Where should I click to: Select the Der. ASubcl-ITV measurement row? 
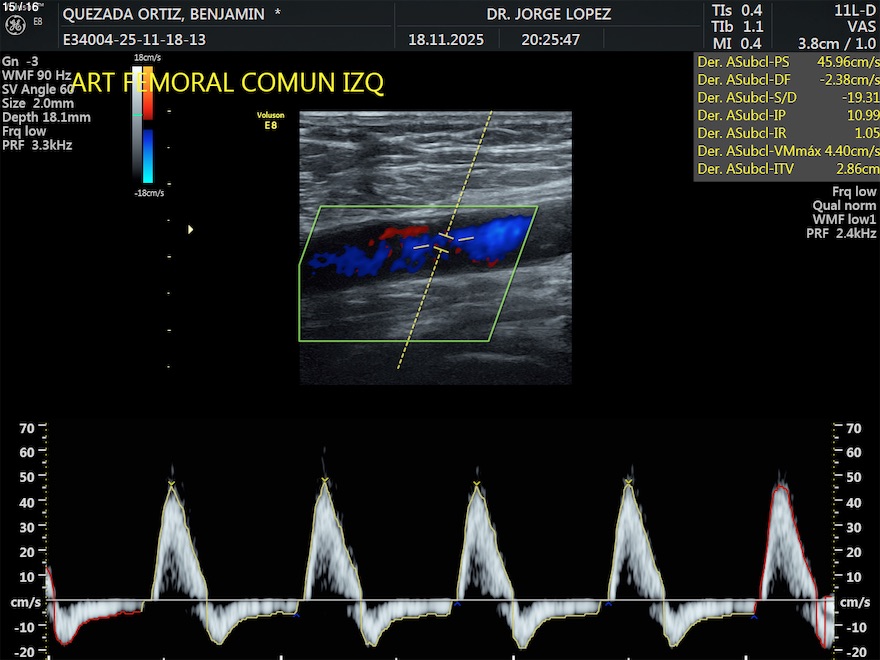pos(786,169)
